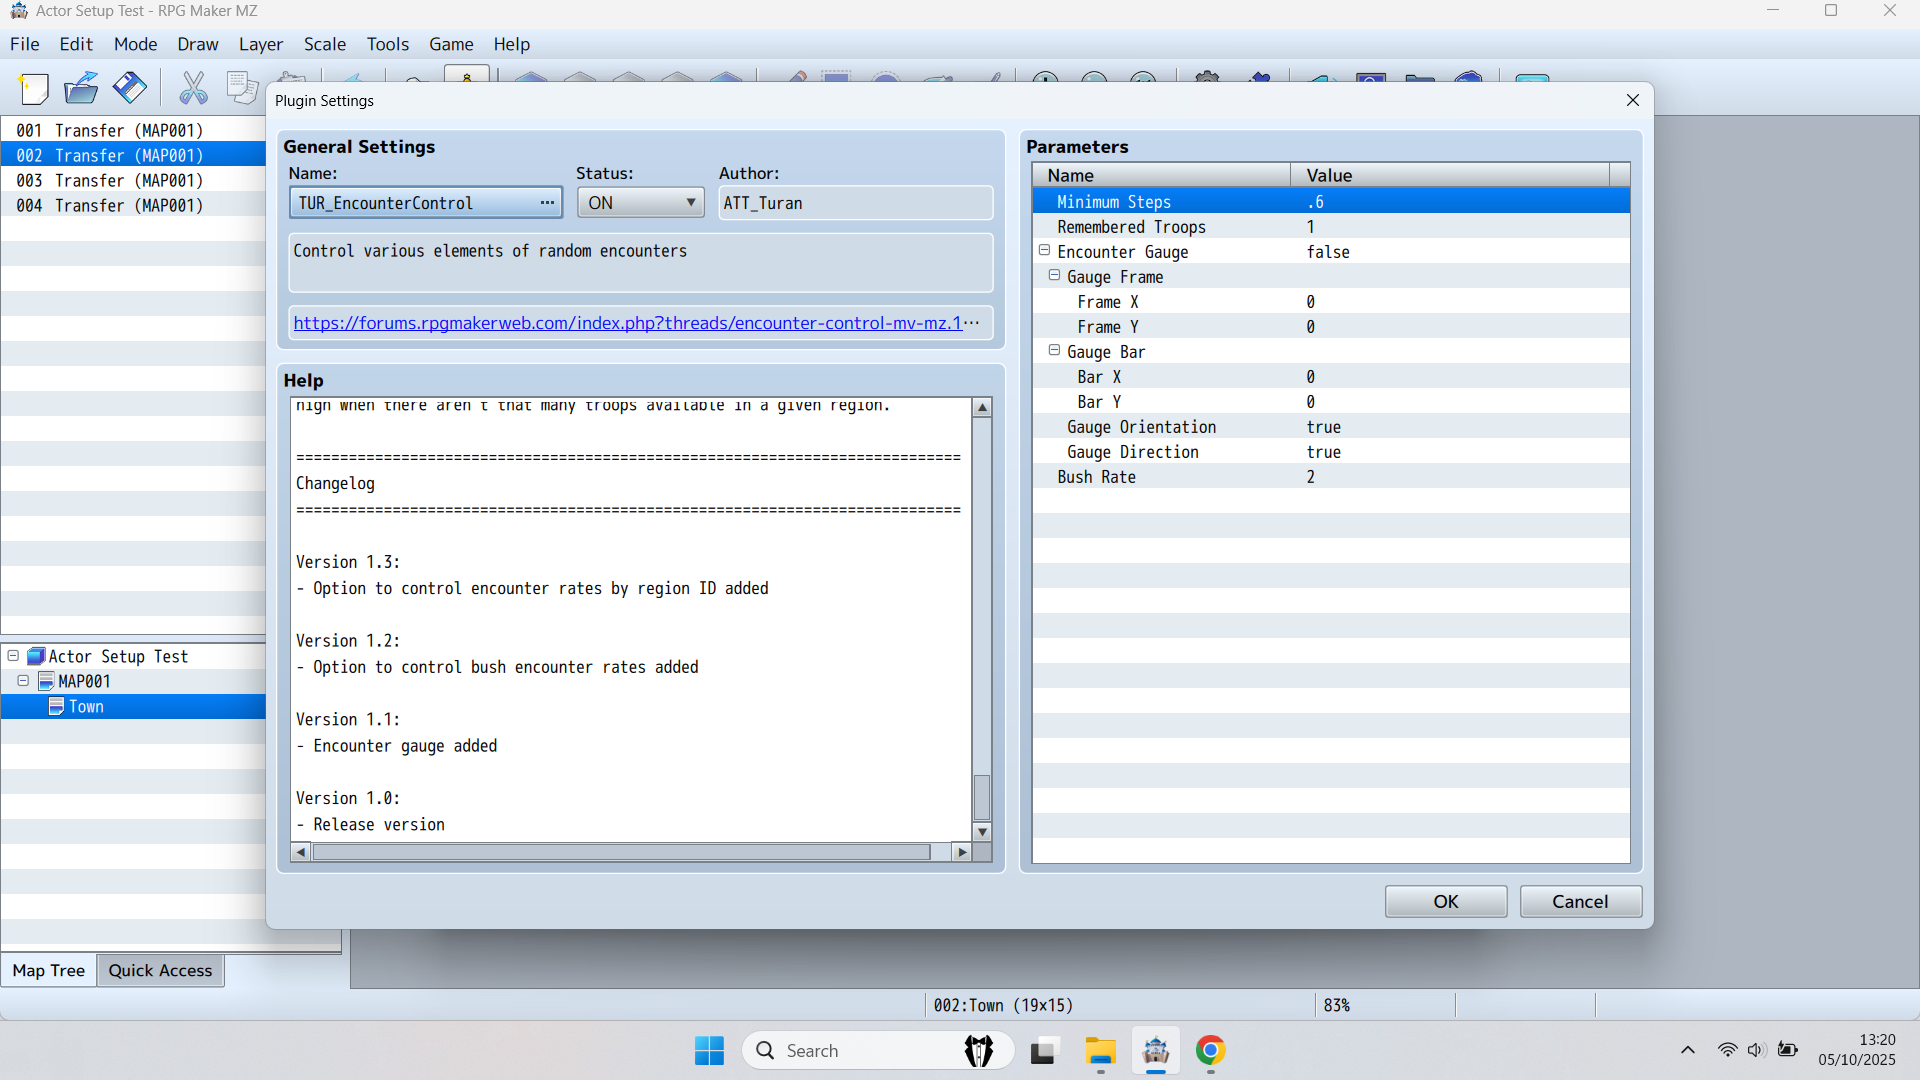Collapse the MAP001 tree node
This screenshot has width=1920, height=1080.
click(23, 681)
